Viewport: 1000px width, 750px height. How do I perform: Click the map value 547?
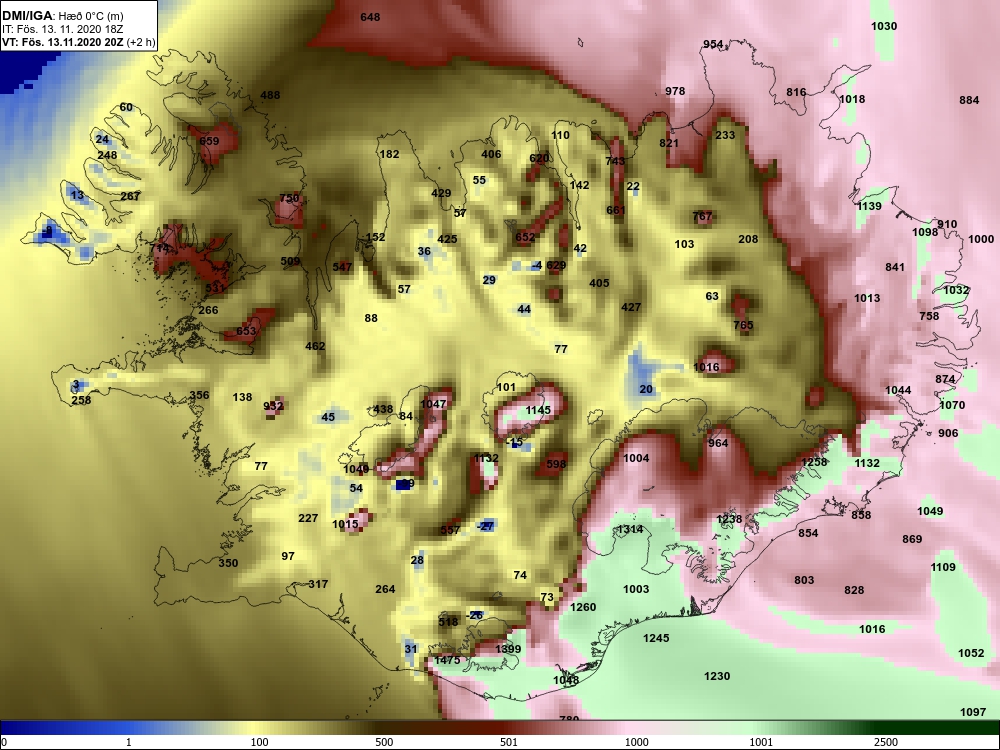click(342, 267)
